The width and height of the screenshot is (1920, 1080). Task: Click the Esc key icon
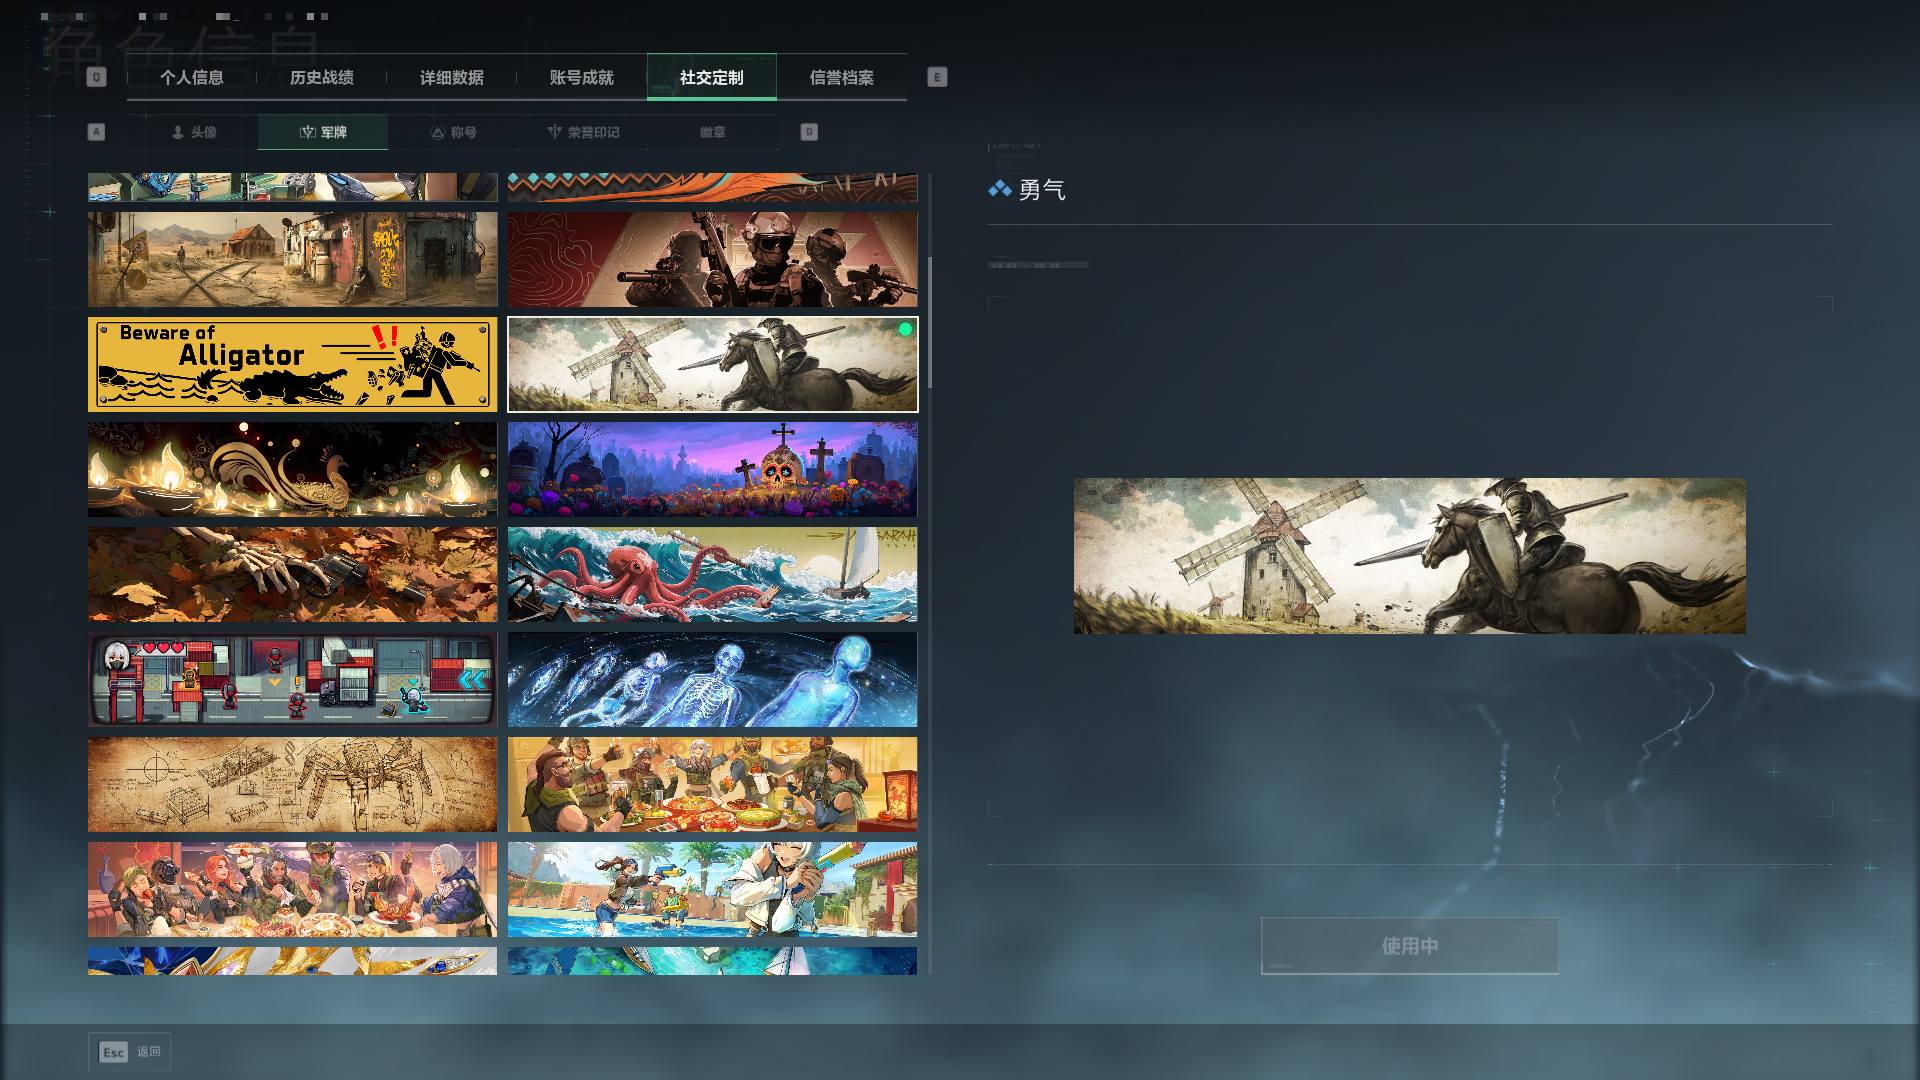(x=114, y=1052)
